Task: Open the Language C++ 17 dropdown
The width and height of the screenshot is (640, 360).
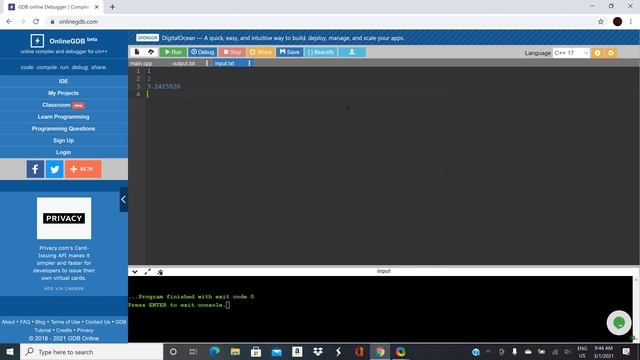Action: pyautogui.click(x=571, y=53)
